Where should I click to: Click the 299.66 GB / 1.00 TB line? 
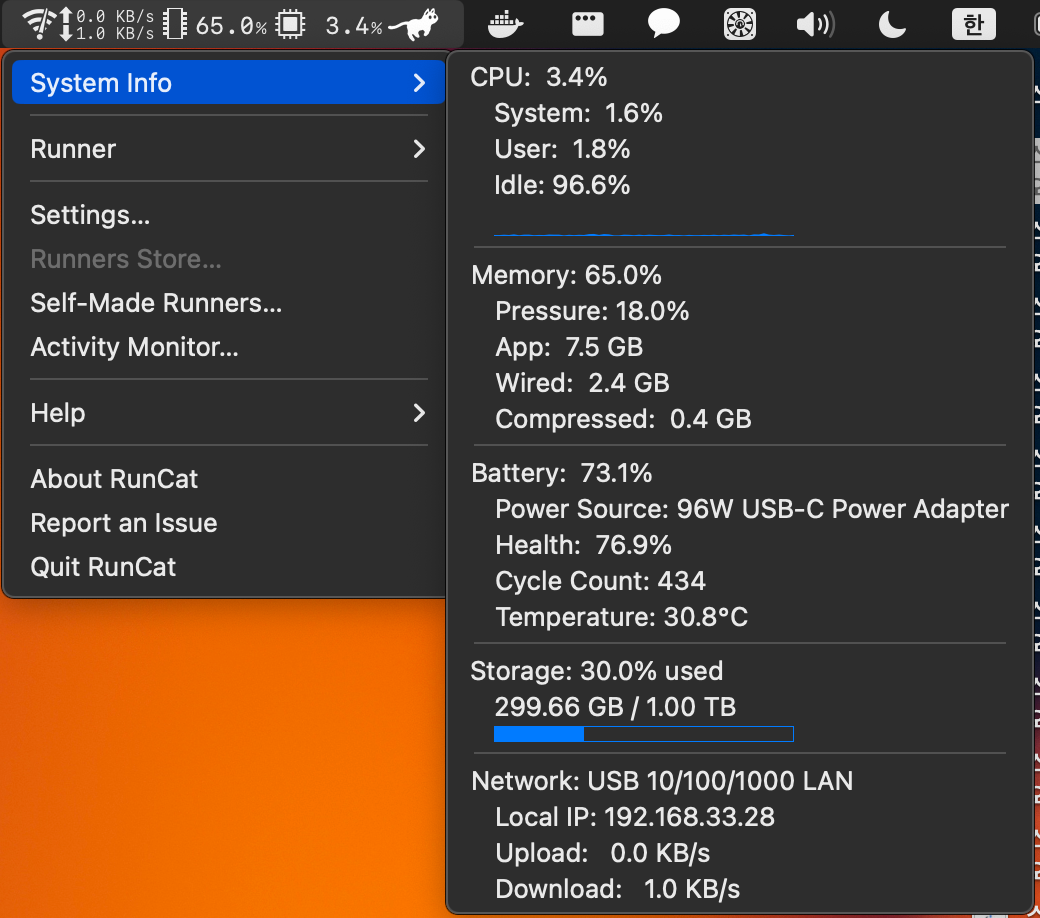click(x=616, y=707)
